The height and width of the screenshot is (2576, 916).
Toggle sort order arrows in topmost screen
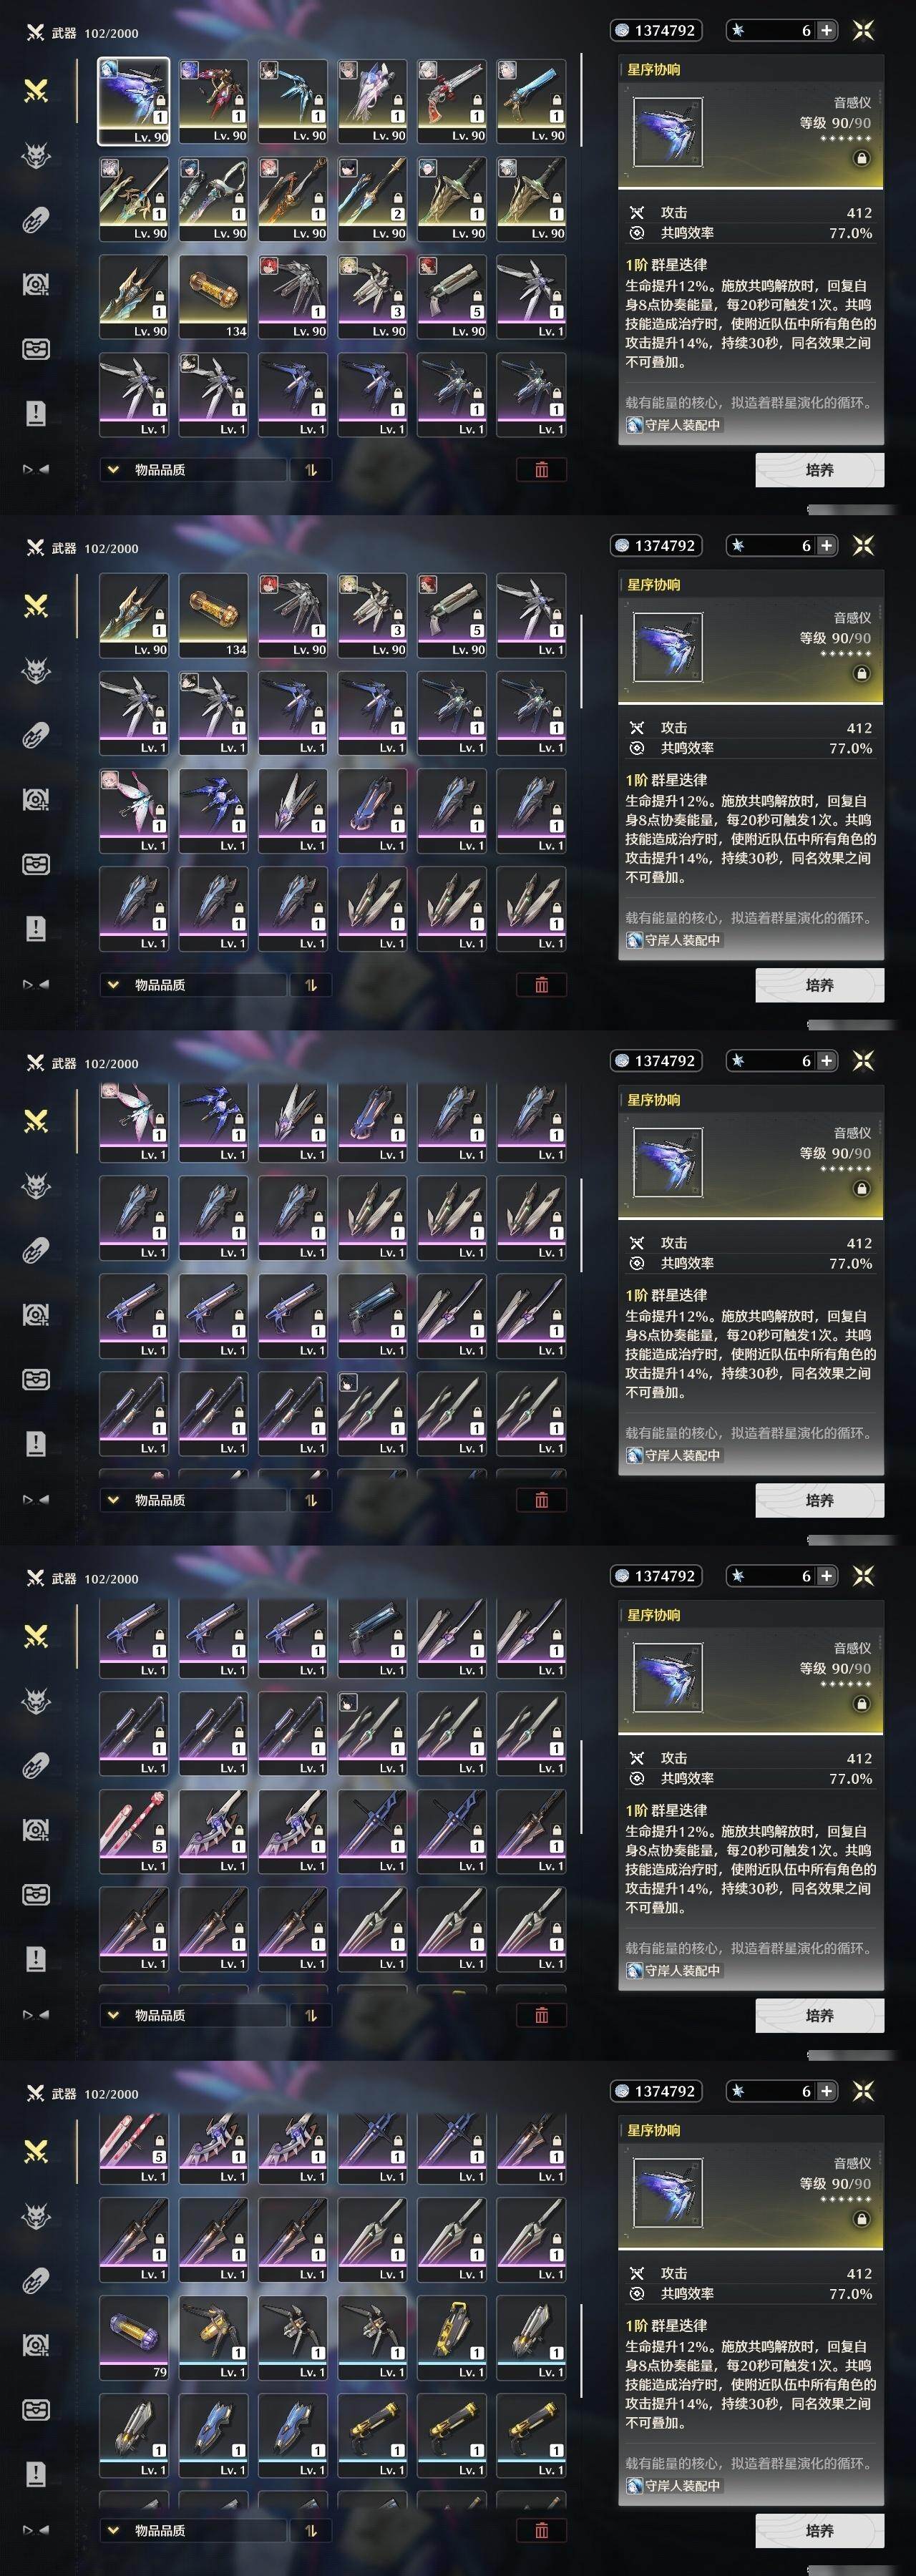(x=311, y=469)
